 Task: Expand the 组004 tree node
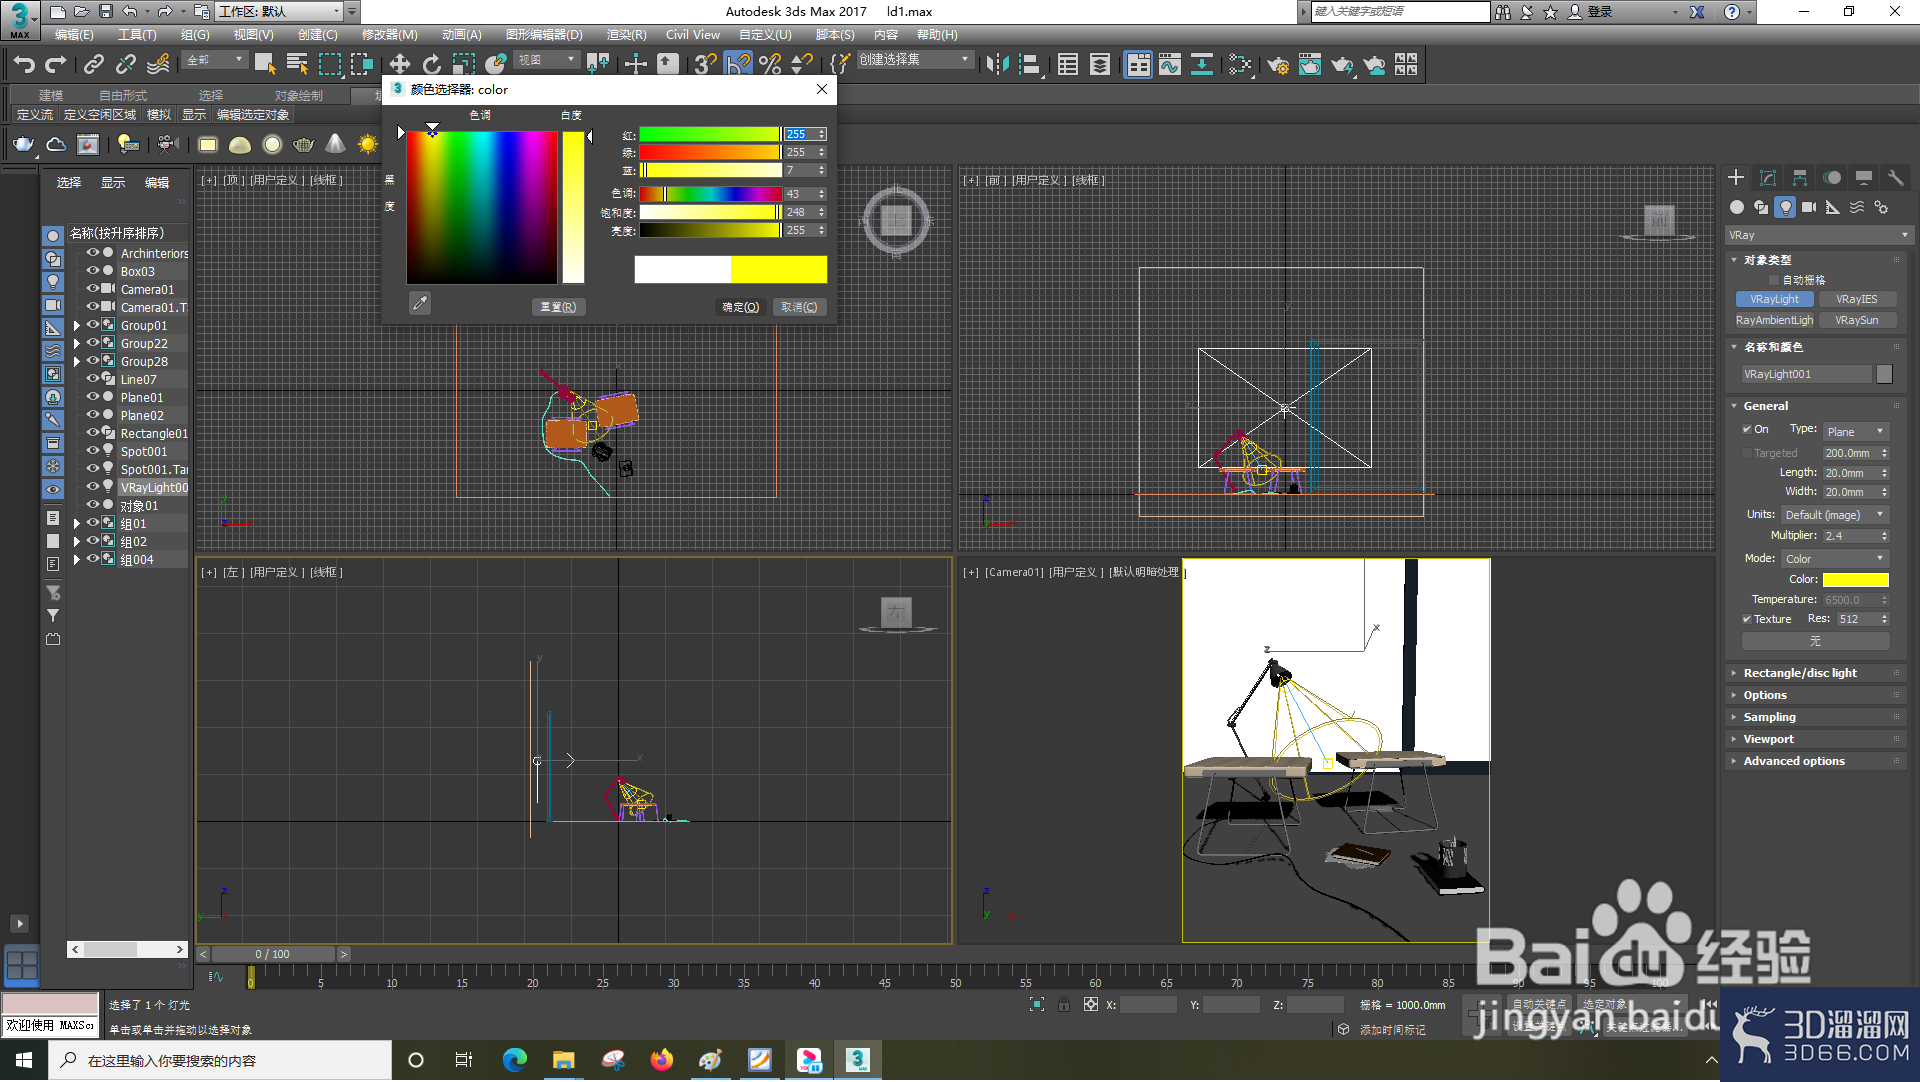click(77, 560)
